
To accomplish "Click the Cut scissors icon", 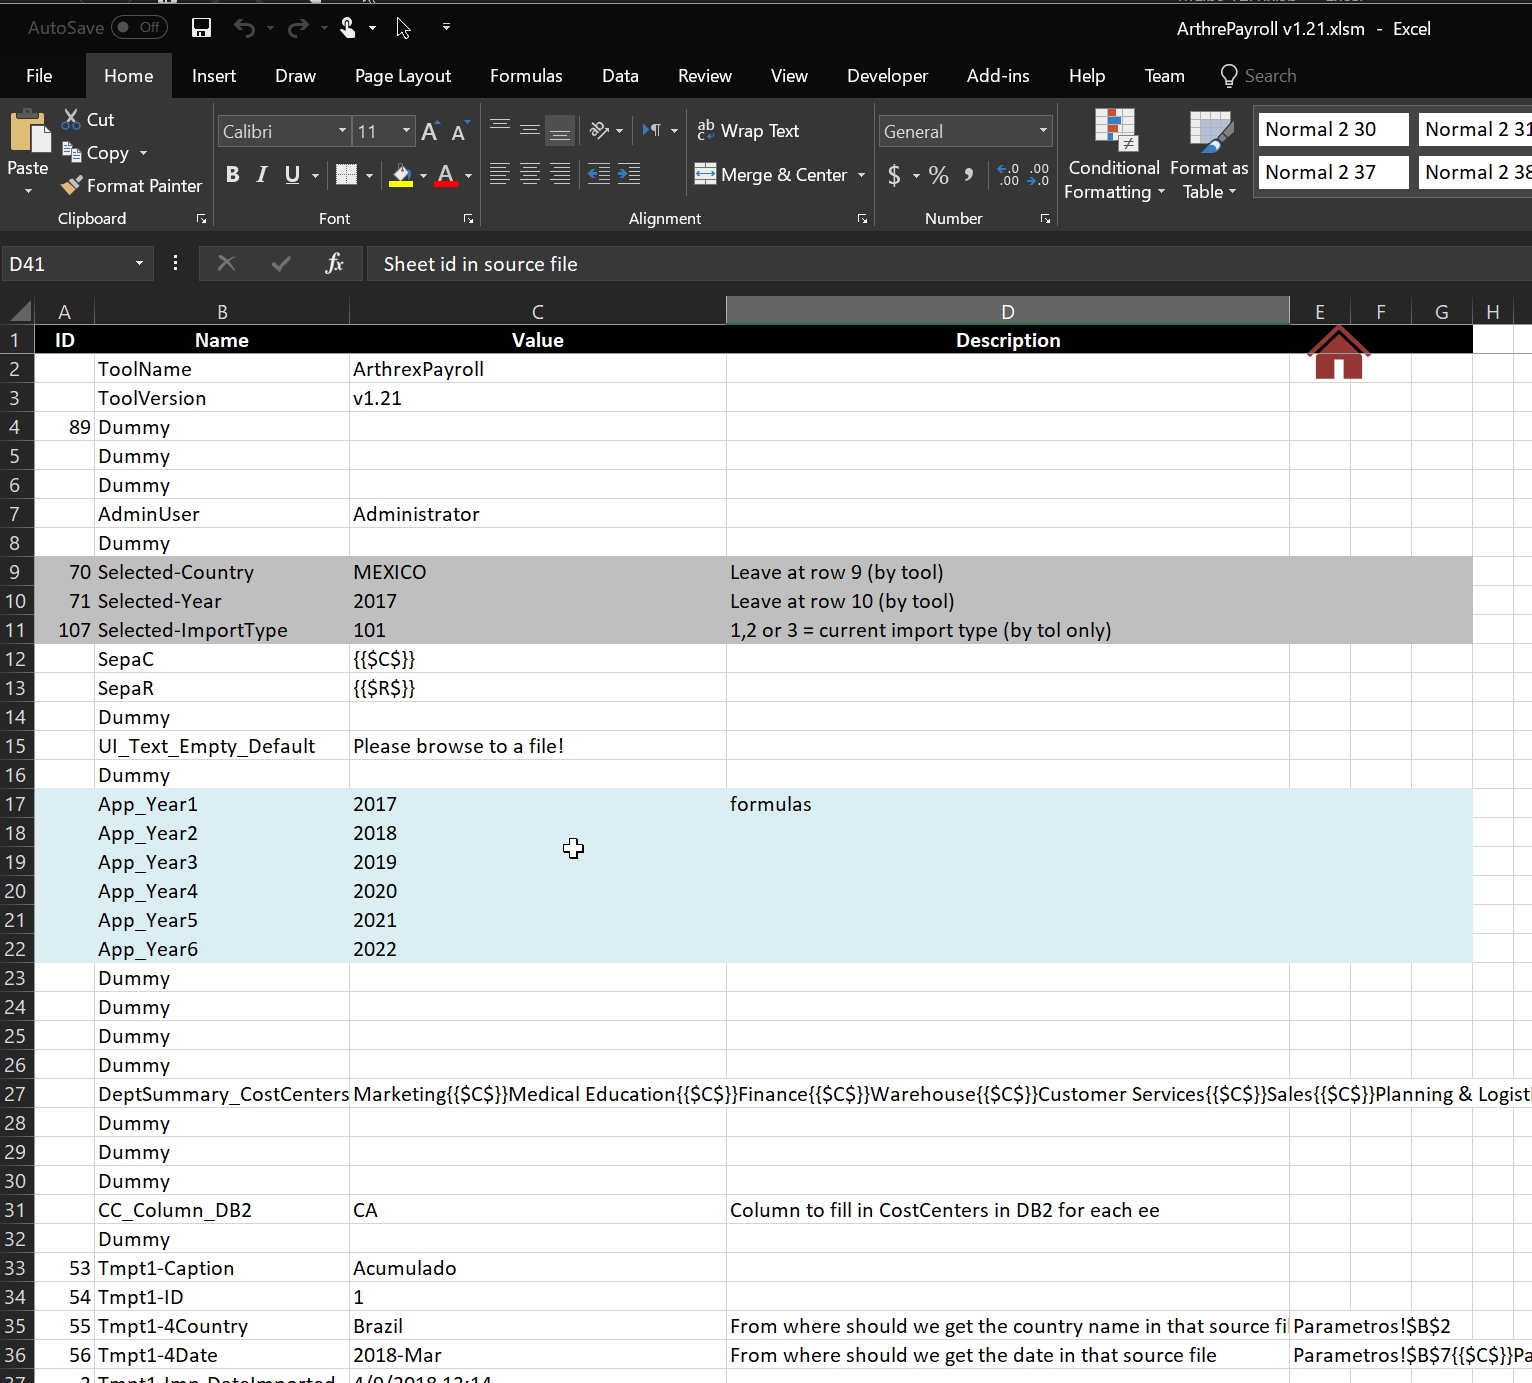I will point(71,119).
